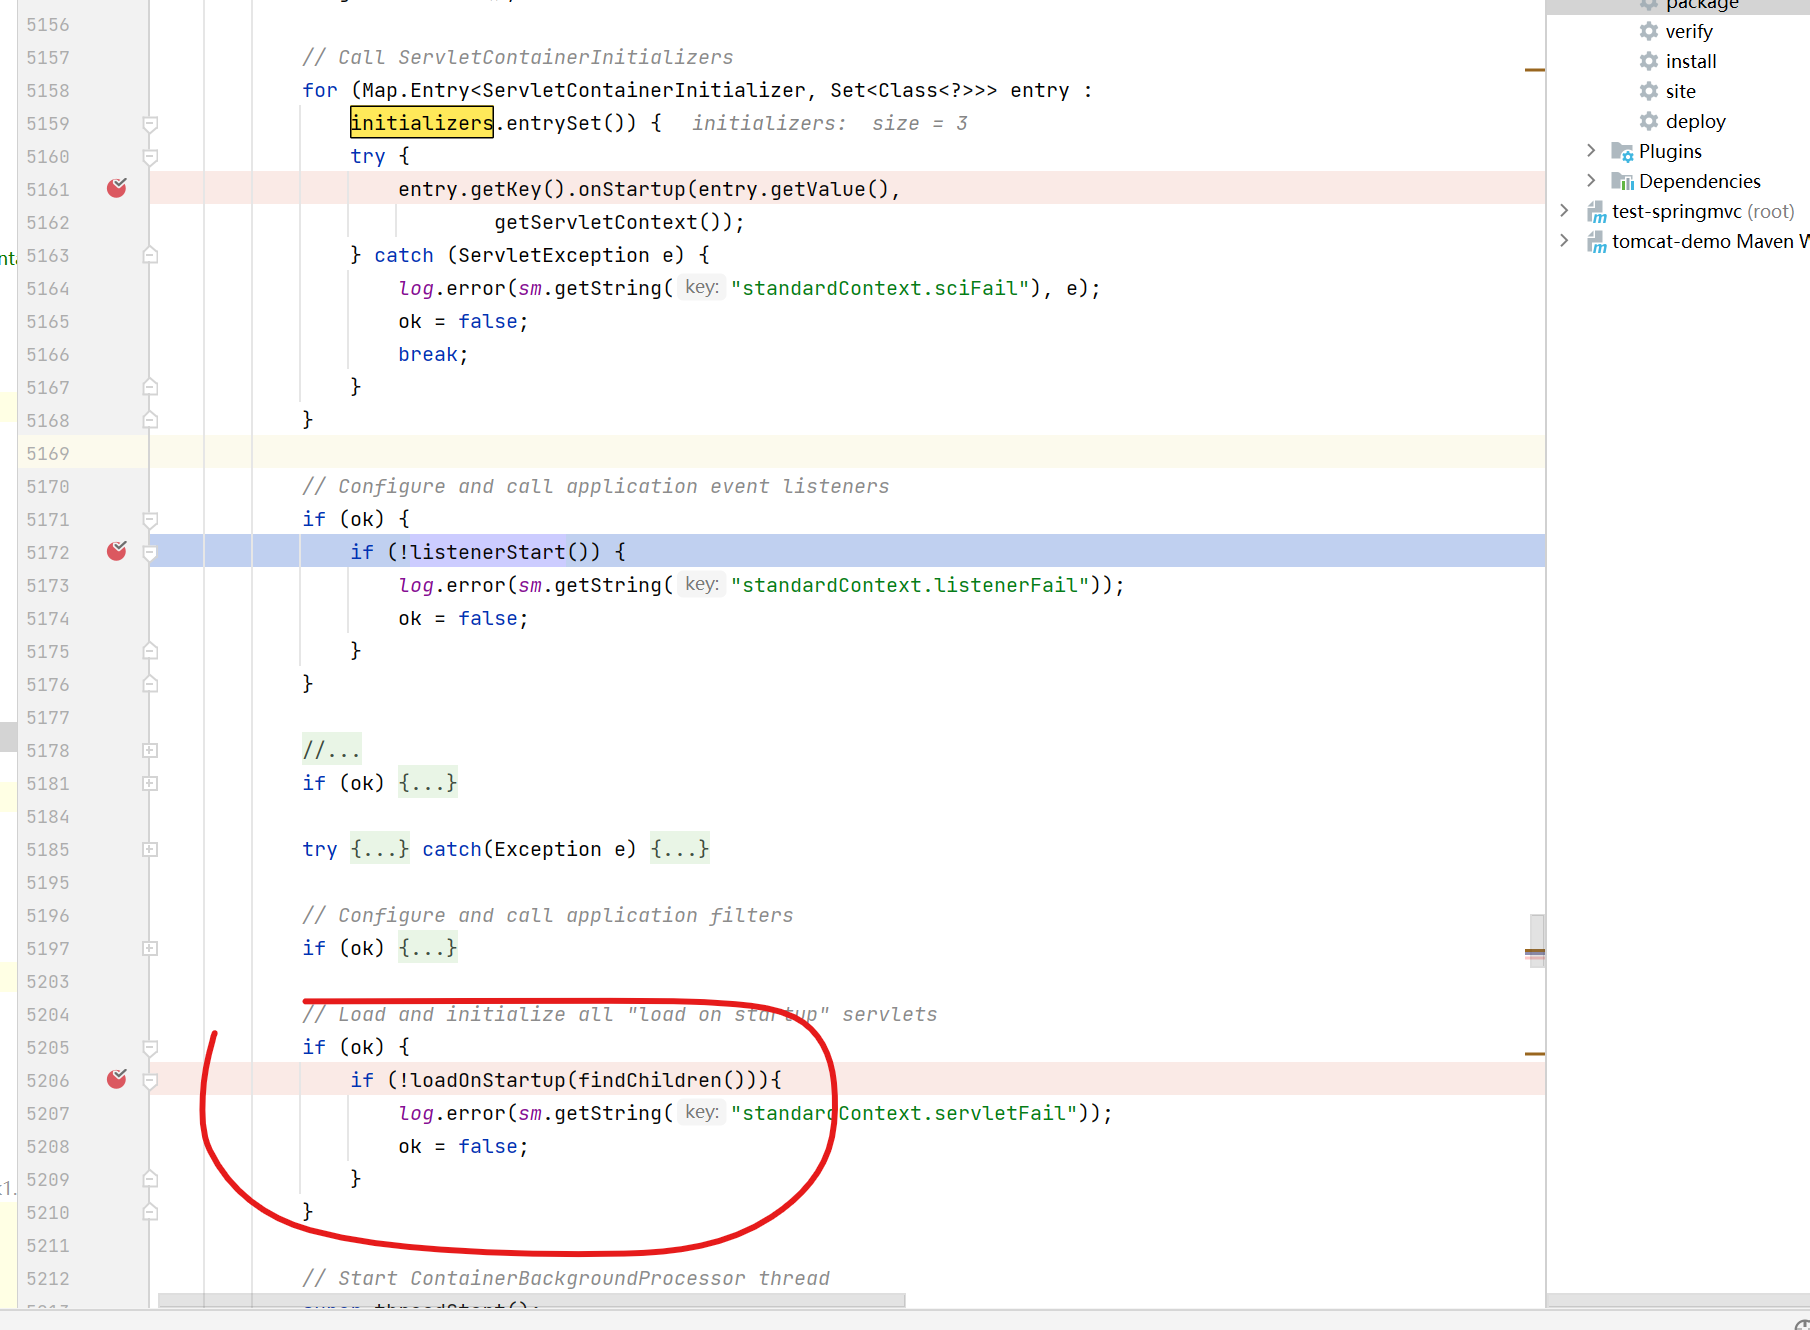This screenshot has height=1330, width=1810.
Task: Collapse the if (ok) block at line 5171
Action: 150,520
